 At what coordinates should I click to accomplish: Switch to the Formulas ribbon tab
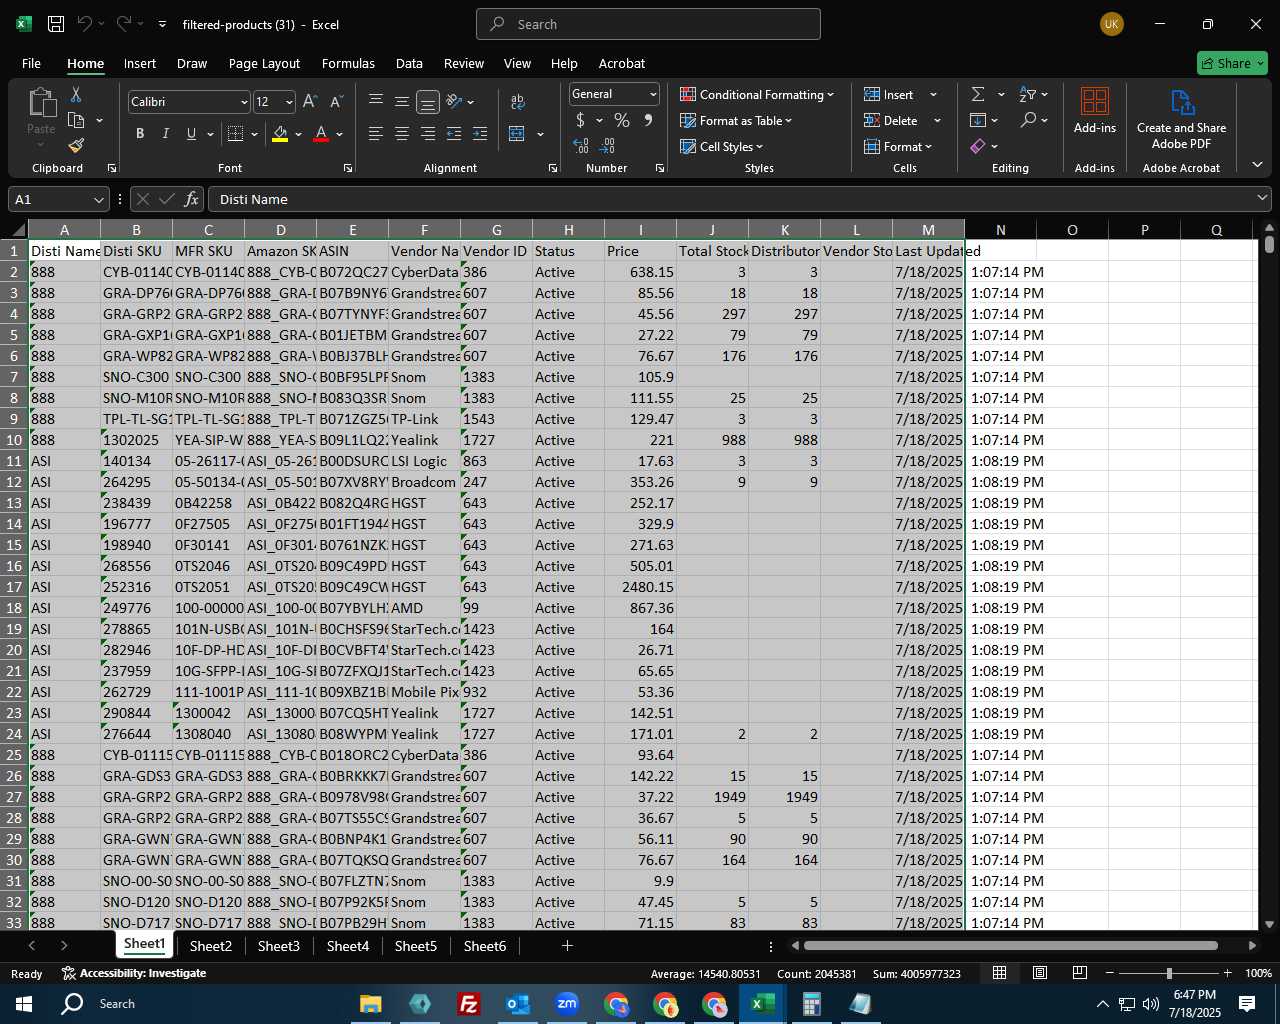click(348, 63)
